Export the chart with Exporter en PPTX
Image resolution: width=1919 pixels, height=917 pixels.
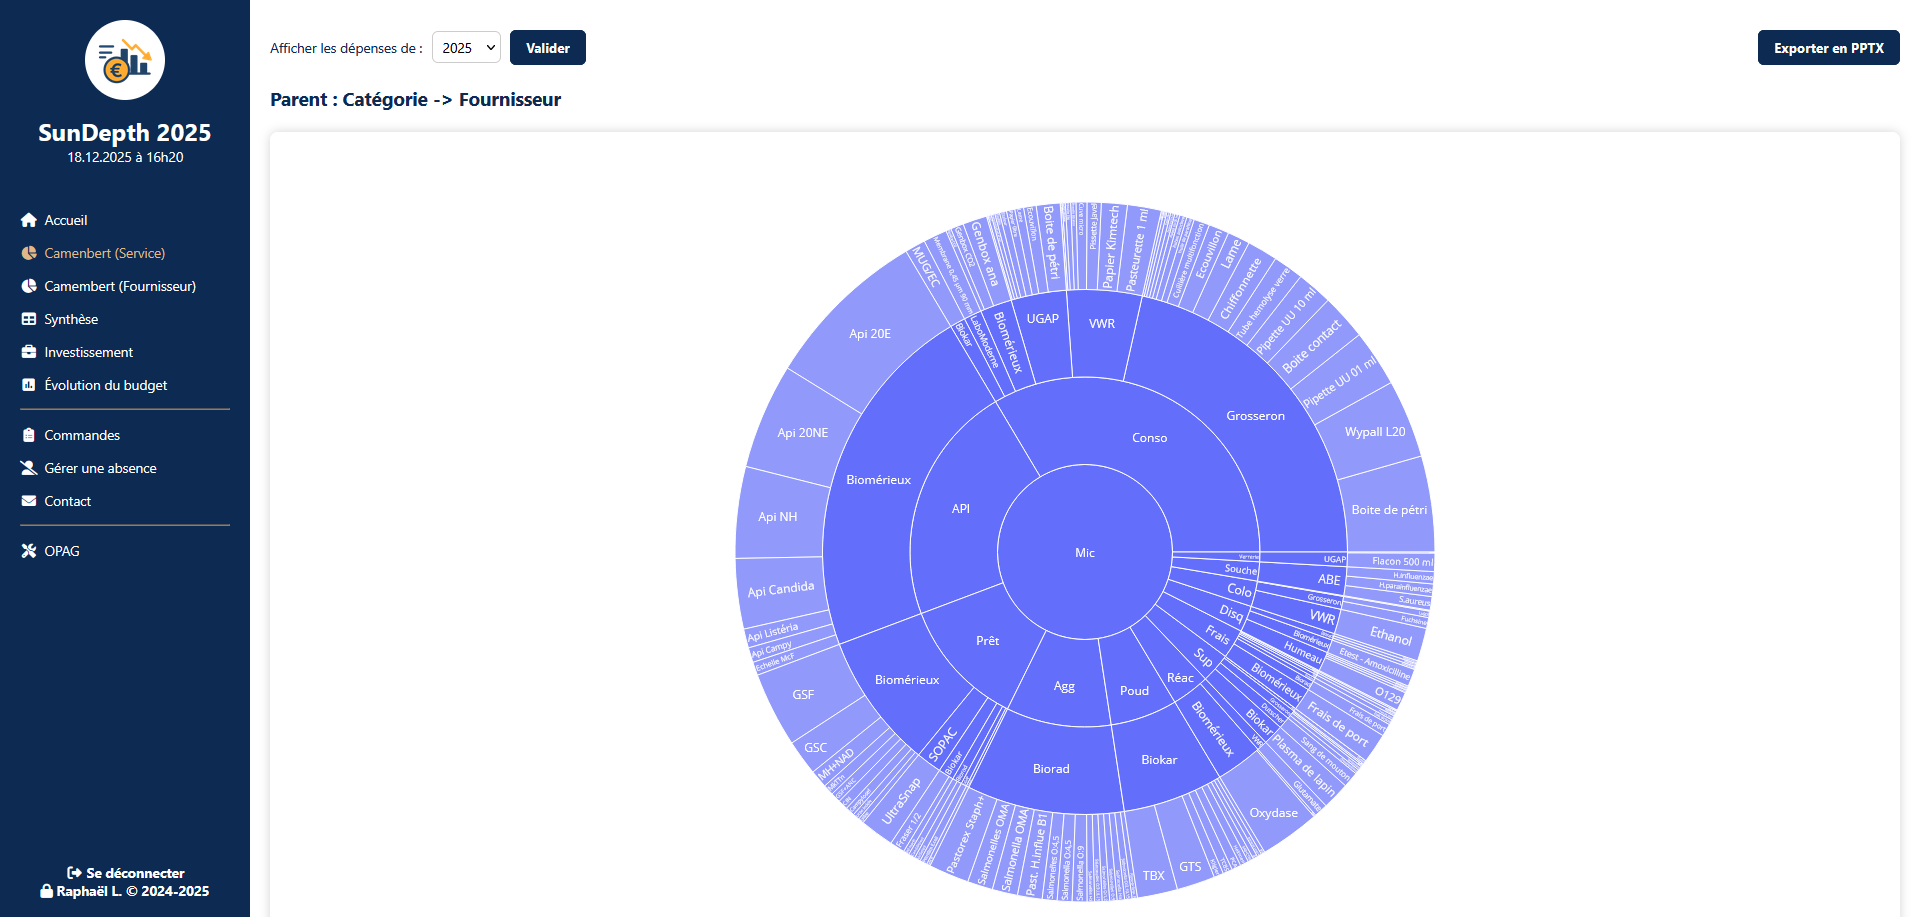(1828, 48)
